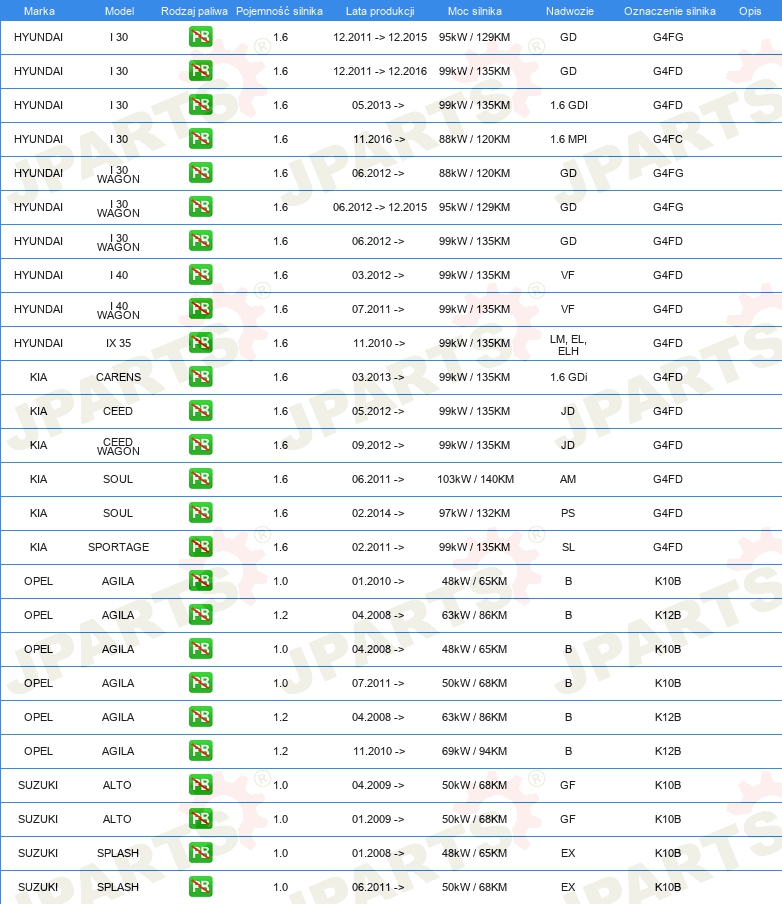Viewport: 782px width, 904px height.
Task: Click the SL body code cell
Action: tap(568, 547)
